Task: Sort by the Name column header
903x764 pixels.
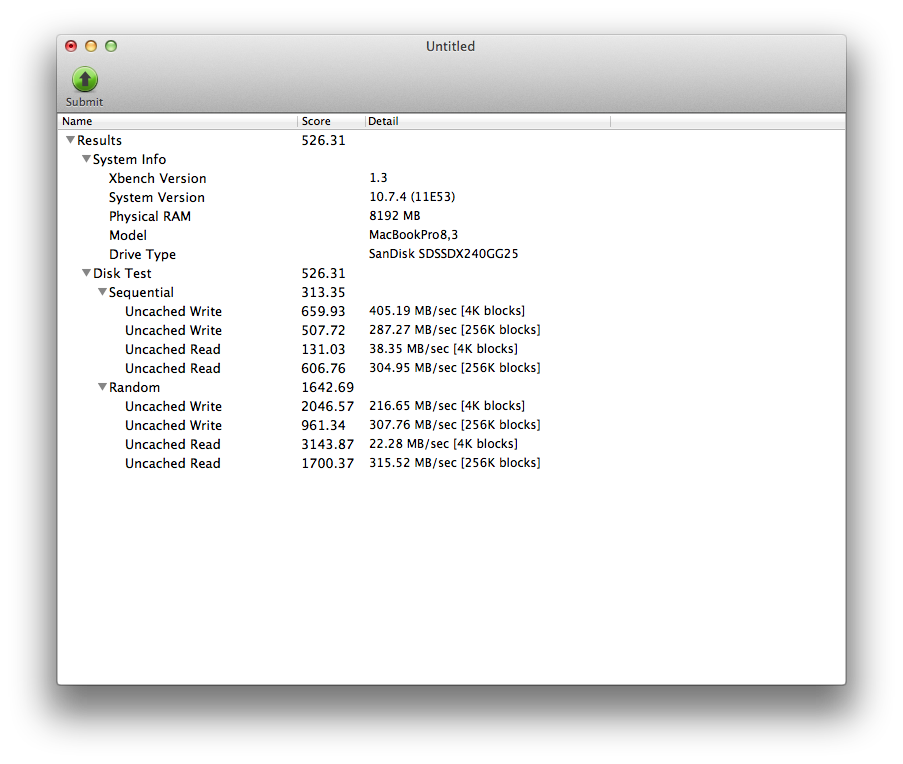Action: [178, 121]
